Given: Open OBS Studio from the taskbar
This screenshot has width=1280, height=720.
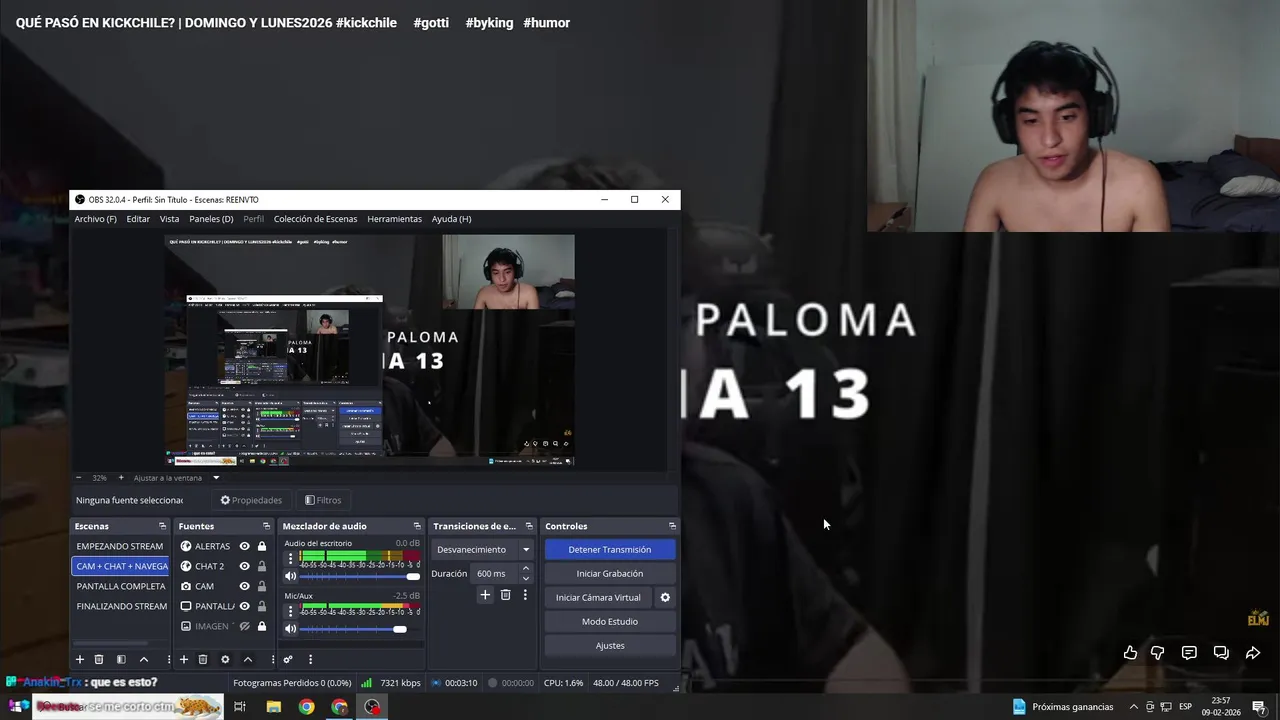Looking at the screenshot, I should point(373,707).
